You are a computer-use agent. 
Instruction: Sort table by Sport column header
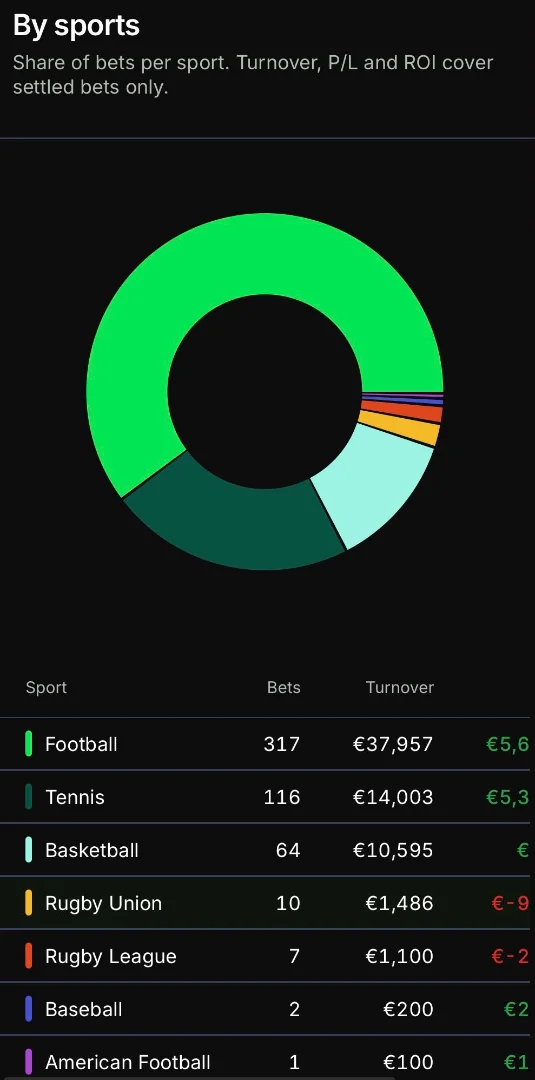coord(46,687)
